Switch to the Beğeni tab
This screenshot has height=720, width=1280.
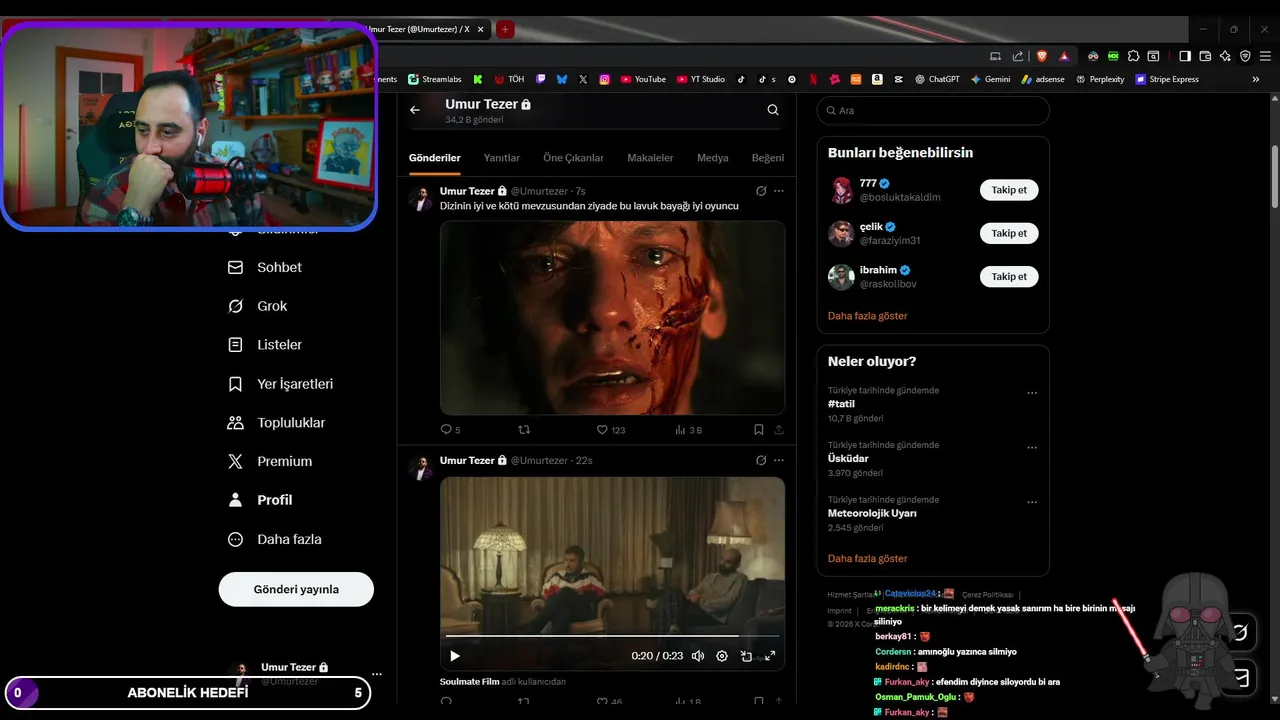768,158
